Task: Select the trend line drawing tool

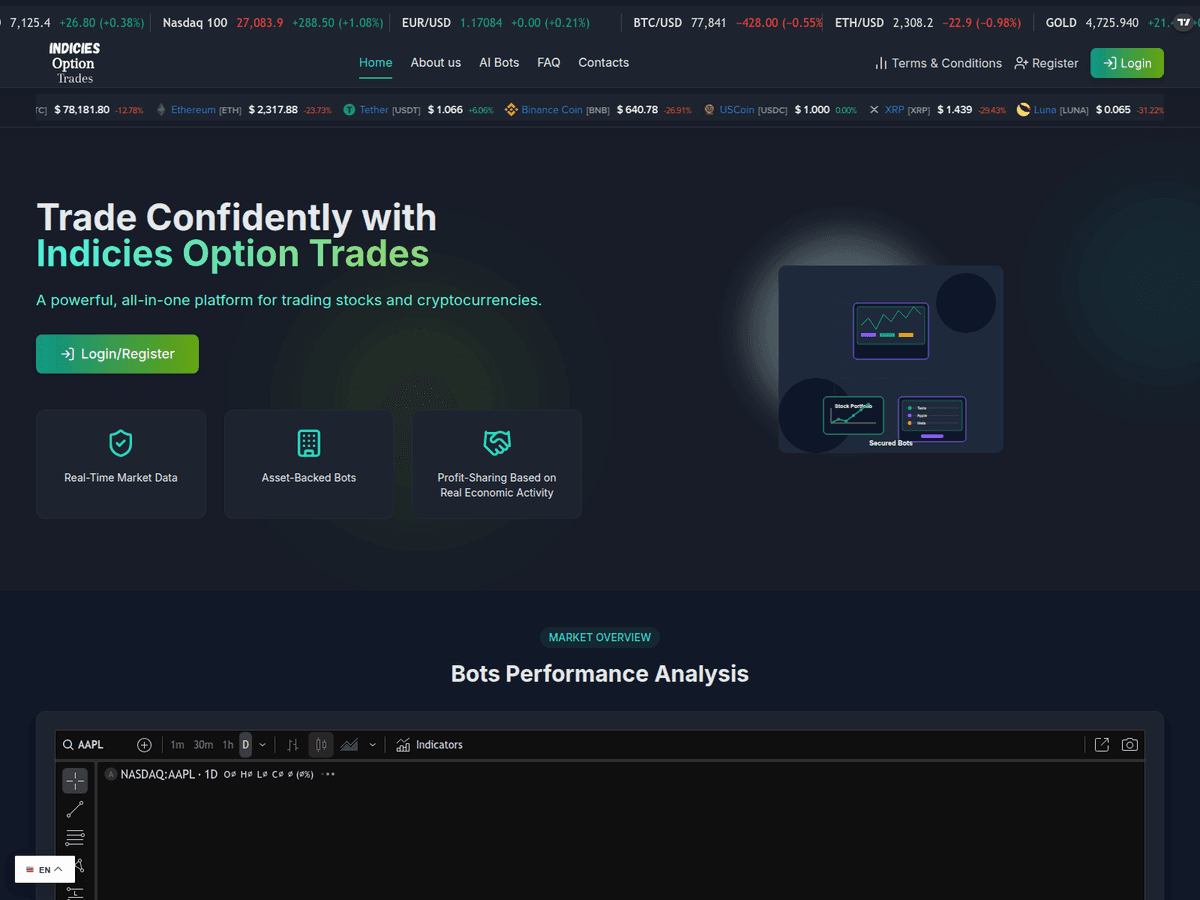Action: (x=75, y=809)
